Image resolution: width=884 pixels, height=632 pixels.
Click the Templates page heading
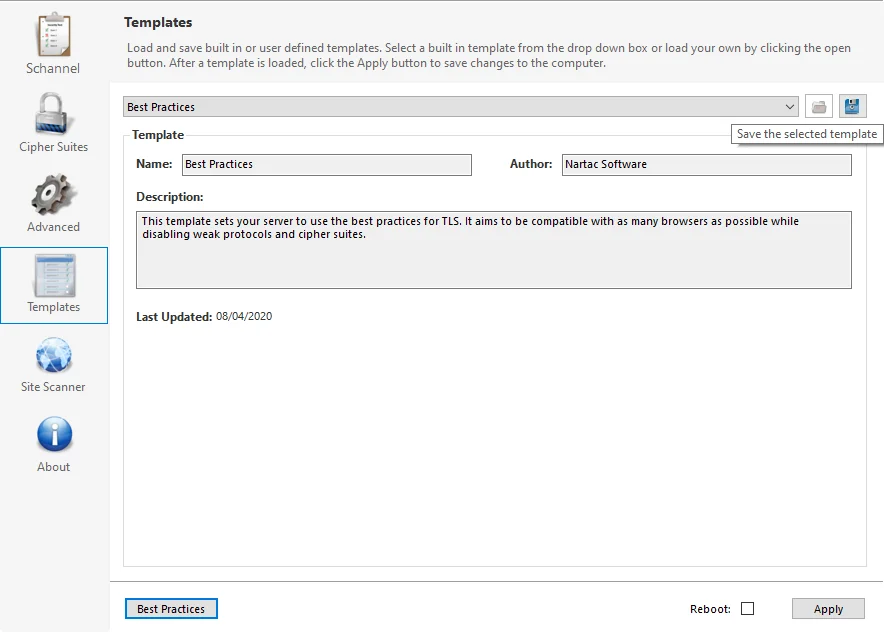click(x=158, y=23)
